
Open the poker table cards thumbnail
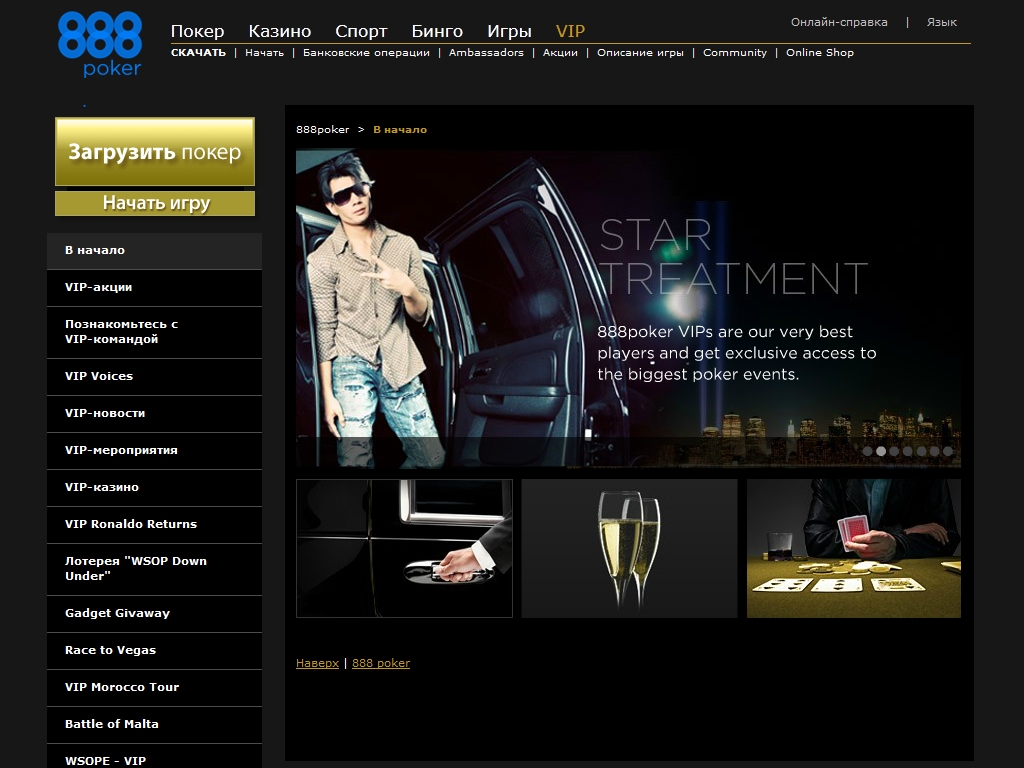click(x=853, y=548)
